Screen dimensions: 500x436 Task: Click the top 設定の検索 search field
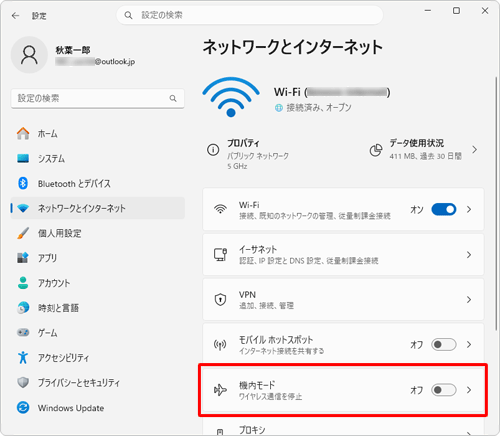[x=250, y=15]
